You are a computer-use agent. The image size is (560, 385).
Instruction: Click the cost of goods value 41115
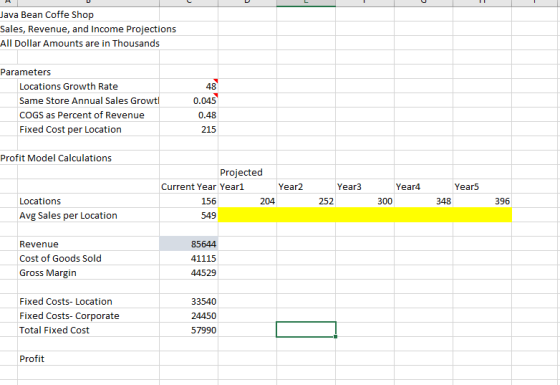189,258
